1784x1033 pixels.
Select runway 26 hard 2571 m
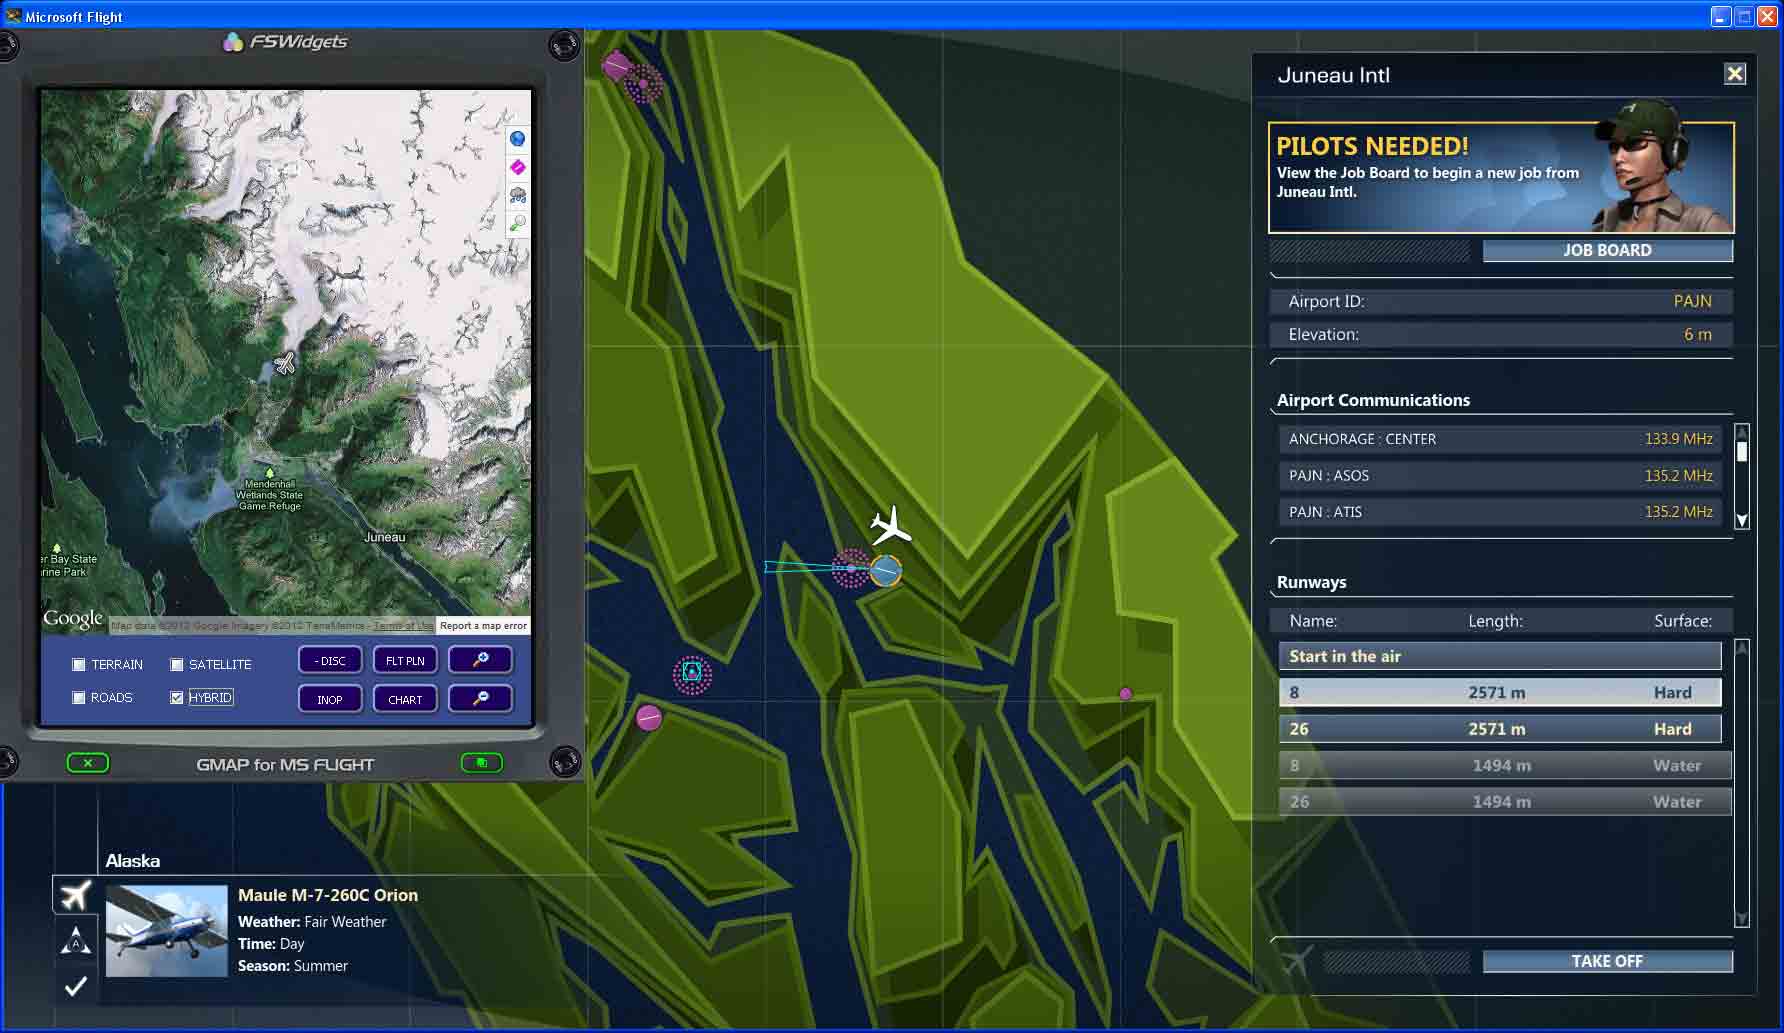[x=1499, y=729]
